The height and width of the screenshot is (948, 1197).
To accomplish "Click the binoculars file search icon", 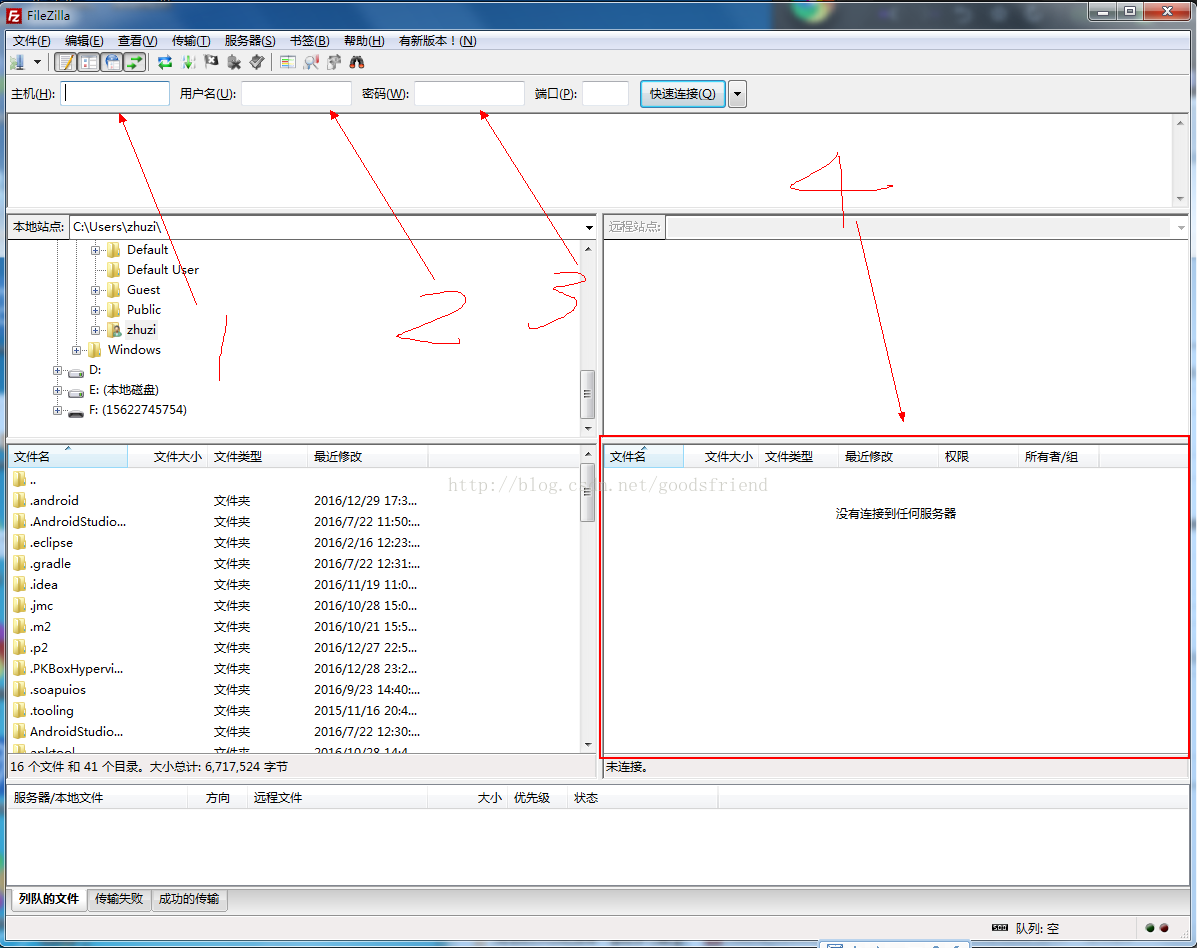I will [357, 63].
